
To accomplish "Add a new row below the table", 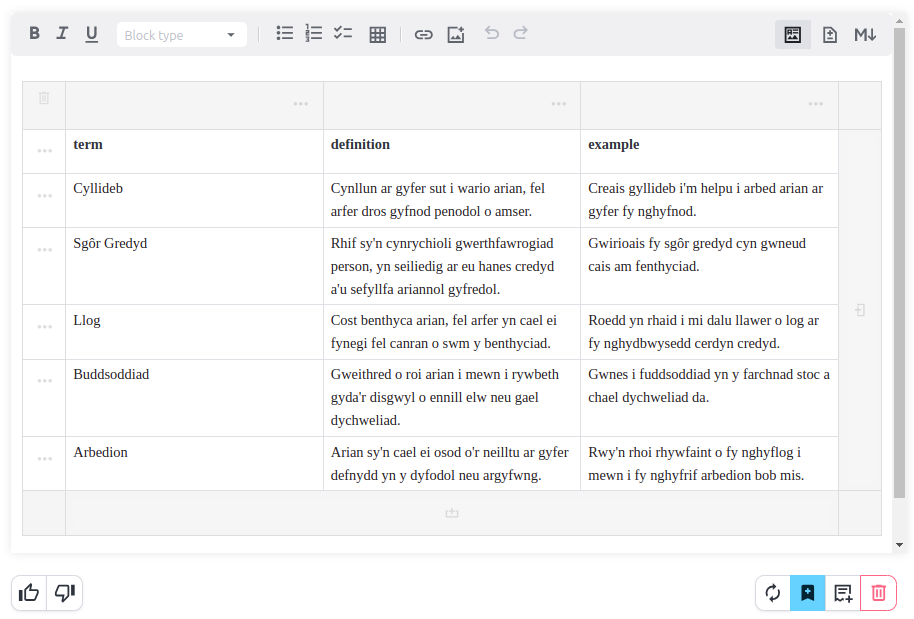I will pos(451,513).
